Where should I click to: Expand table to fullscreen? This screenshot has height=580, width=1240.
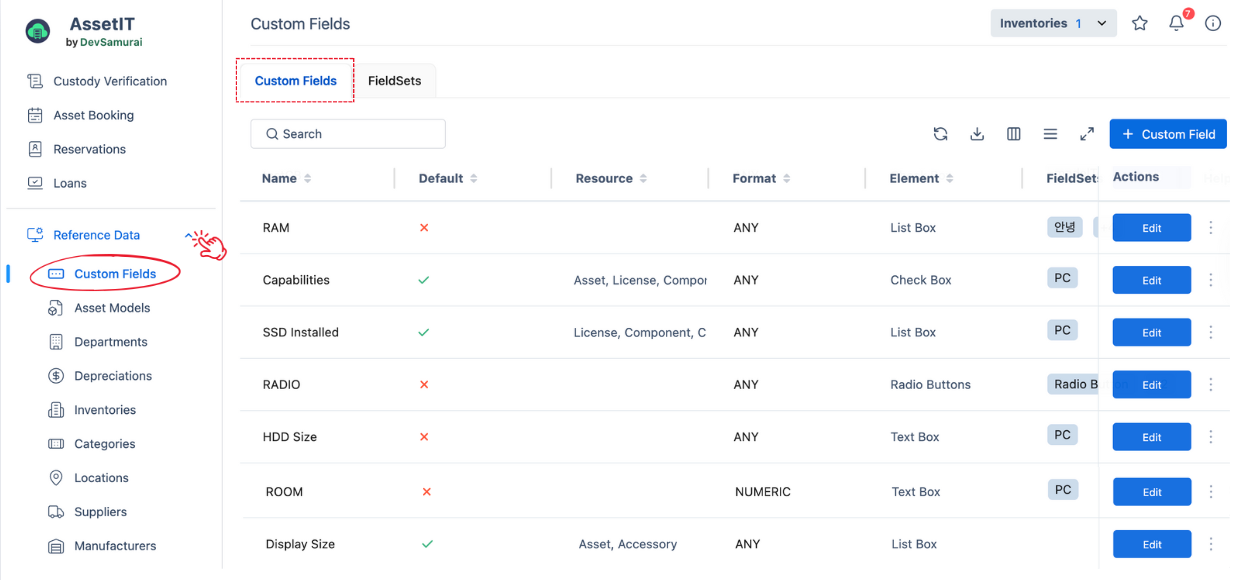pos(1087,134)
